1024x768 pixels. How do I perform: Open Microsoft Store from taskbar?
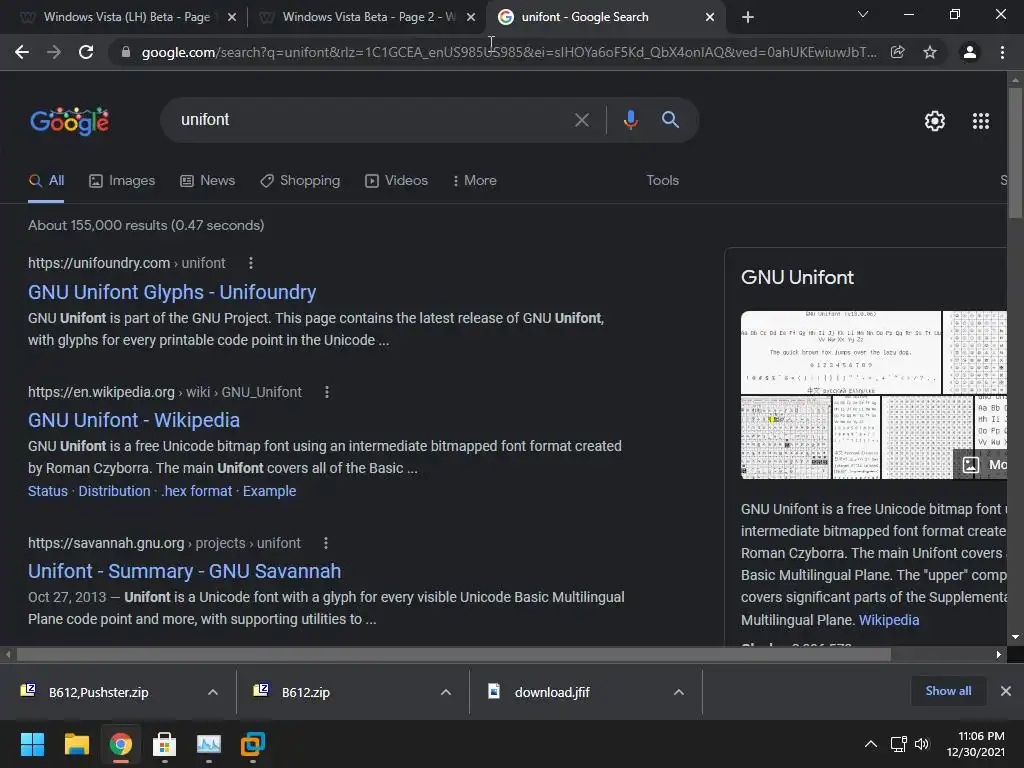coord(165,744)
